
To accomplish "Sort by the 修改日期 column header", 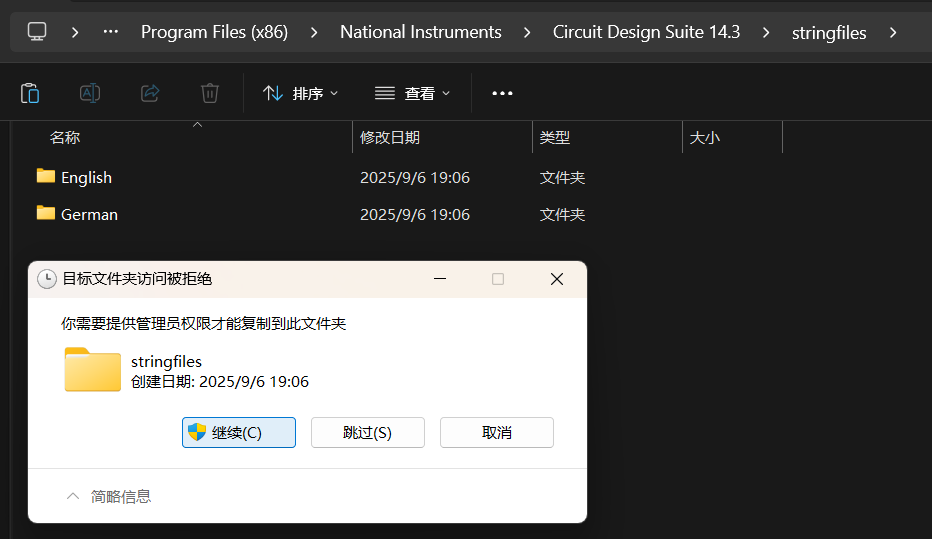I will pyautogui.click(x=390, y=137).
